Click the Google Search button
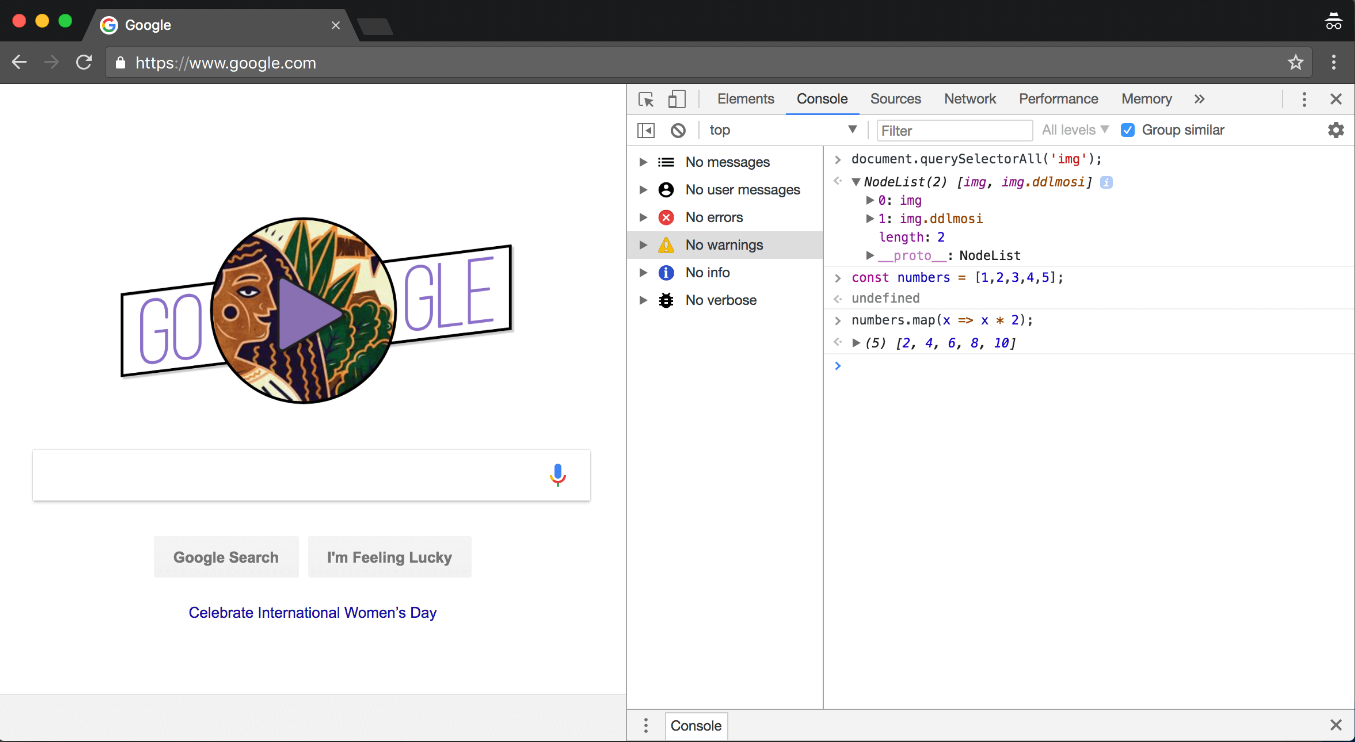 click(x=226, y=557)
